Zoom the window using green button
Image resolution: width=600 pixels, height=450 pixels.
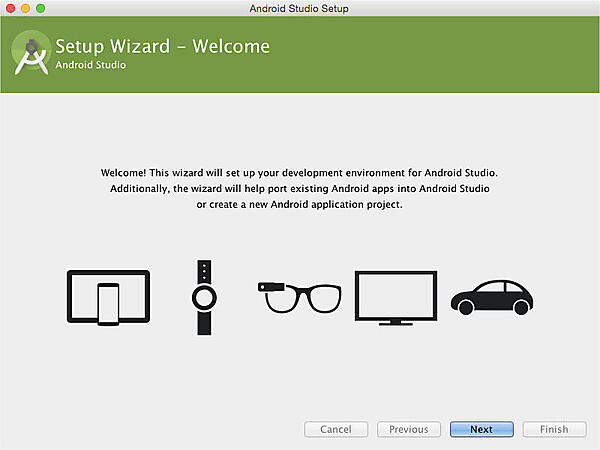click(41, 8)
